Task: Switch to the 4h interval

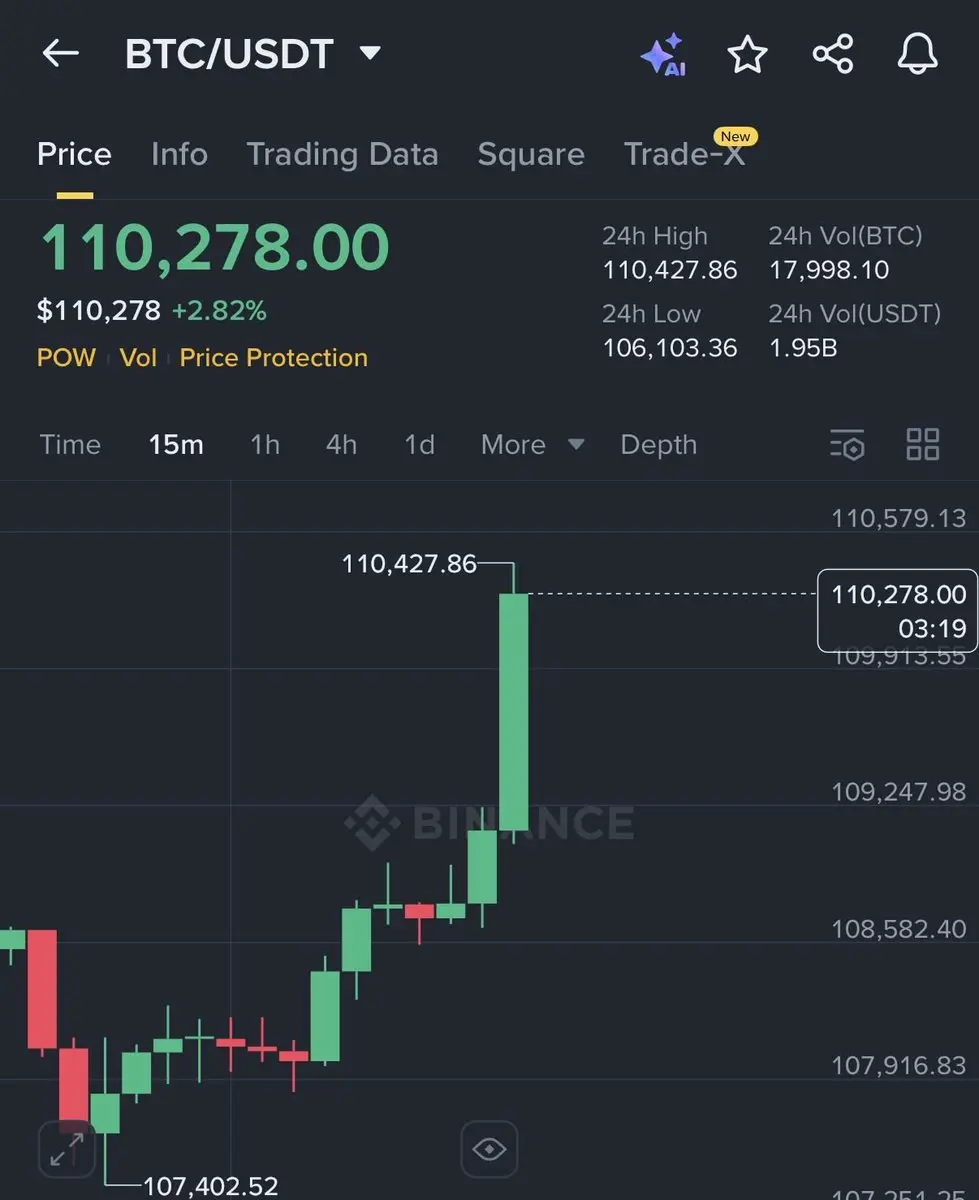Action: pyautogui.click(x=341, y=445)
